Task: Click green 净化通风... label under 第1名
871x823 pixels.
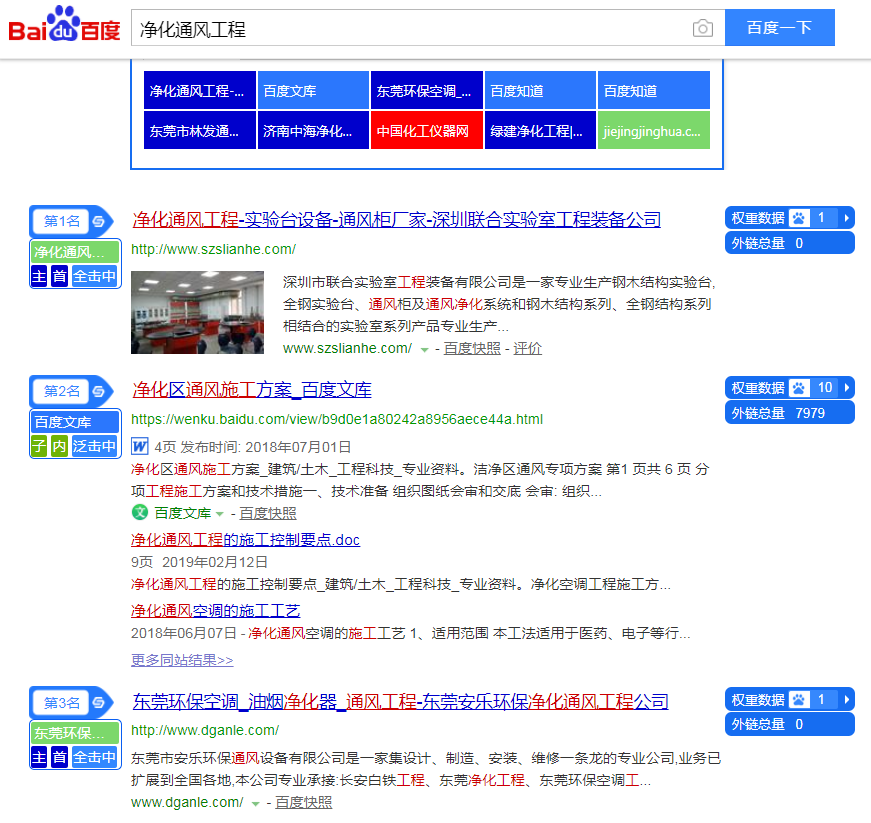Action: tap(75, 252)
